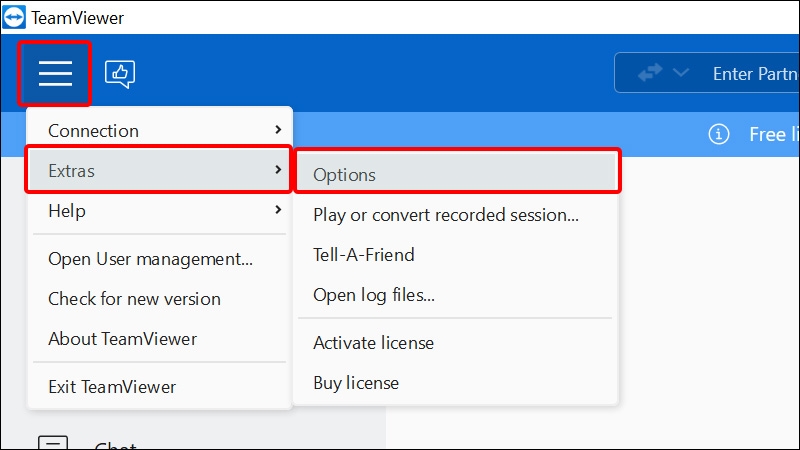
Task: Click the thumbs-up feedback icon
Action: pyautogui.click(x=120, y=74)
